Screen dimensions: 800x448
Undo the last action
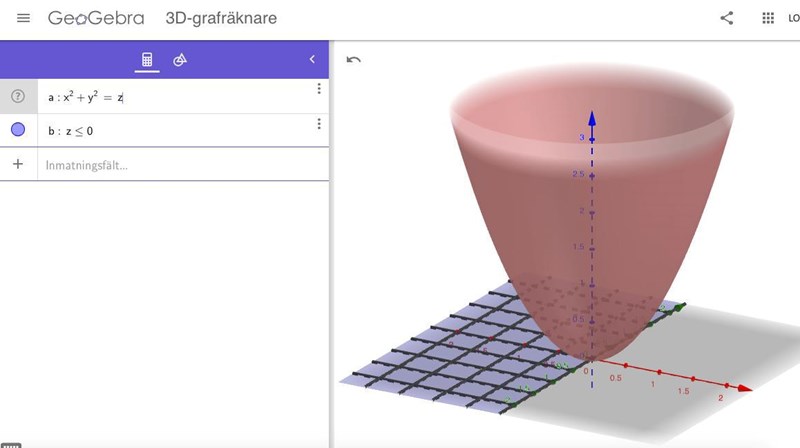(x=353, y=59)
